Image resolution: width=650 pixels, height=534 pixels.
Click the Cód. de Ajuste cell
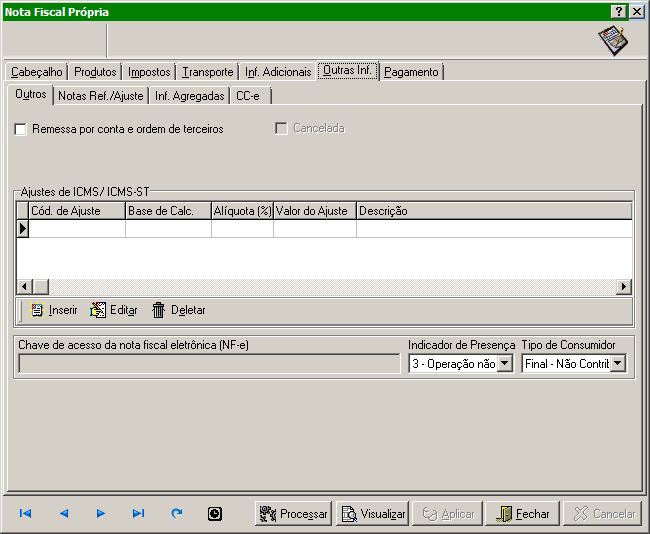(77, 229)
